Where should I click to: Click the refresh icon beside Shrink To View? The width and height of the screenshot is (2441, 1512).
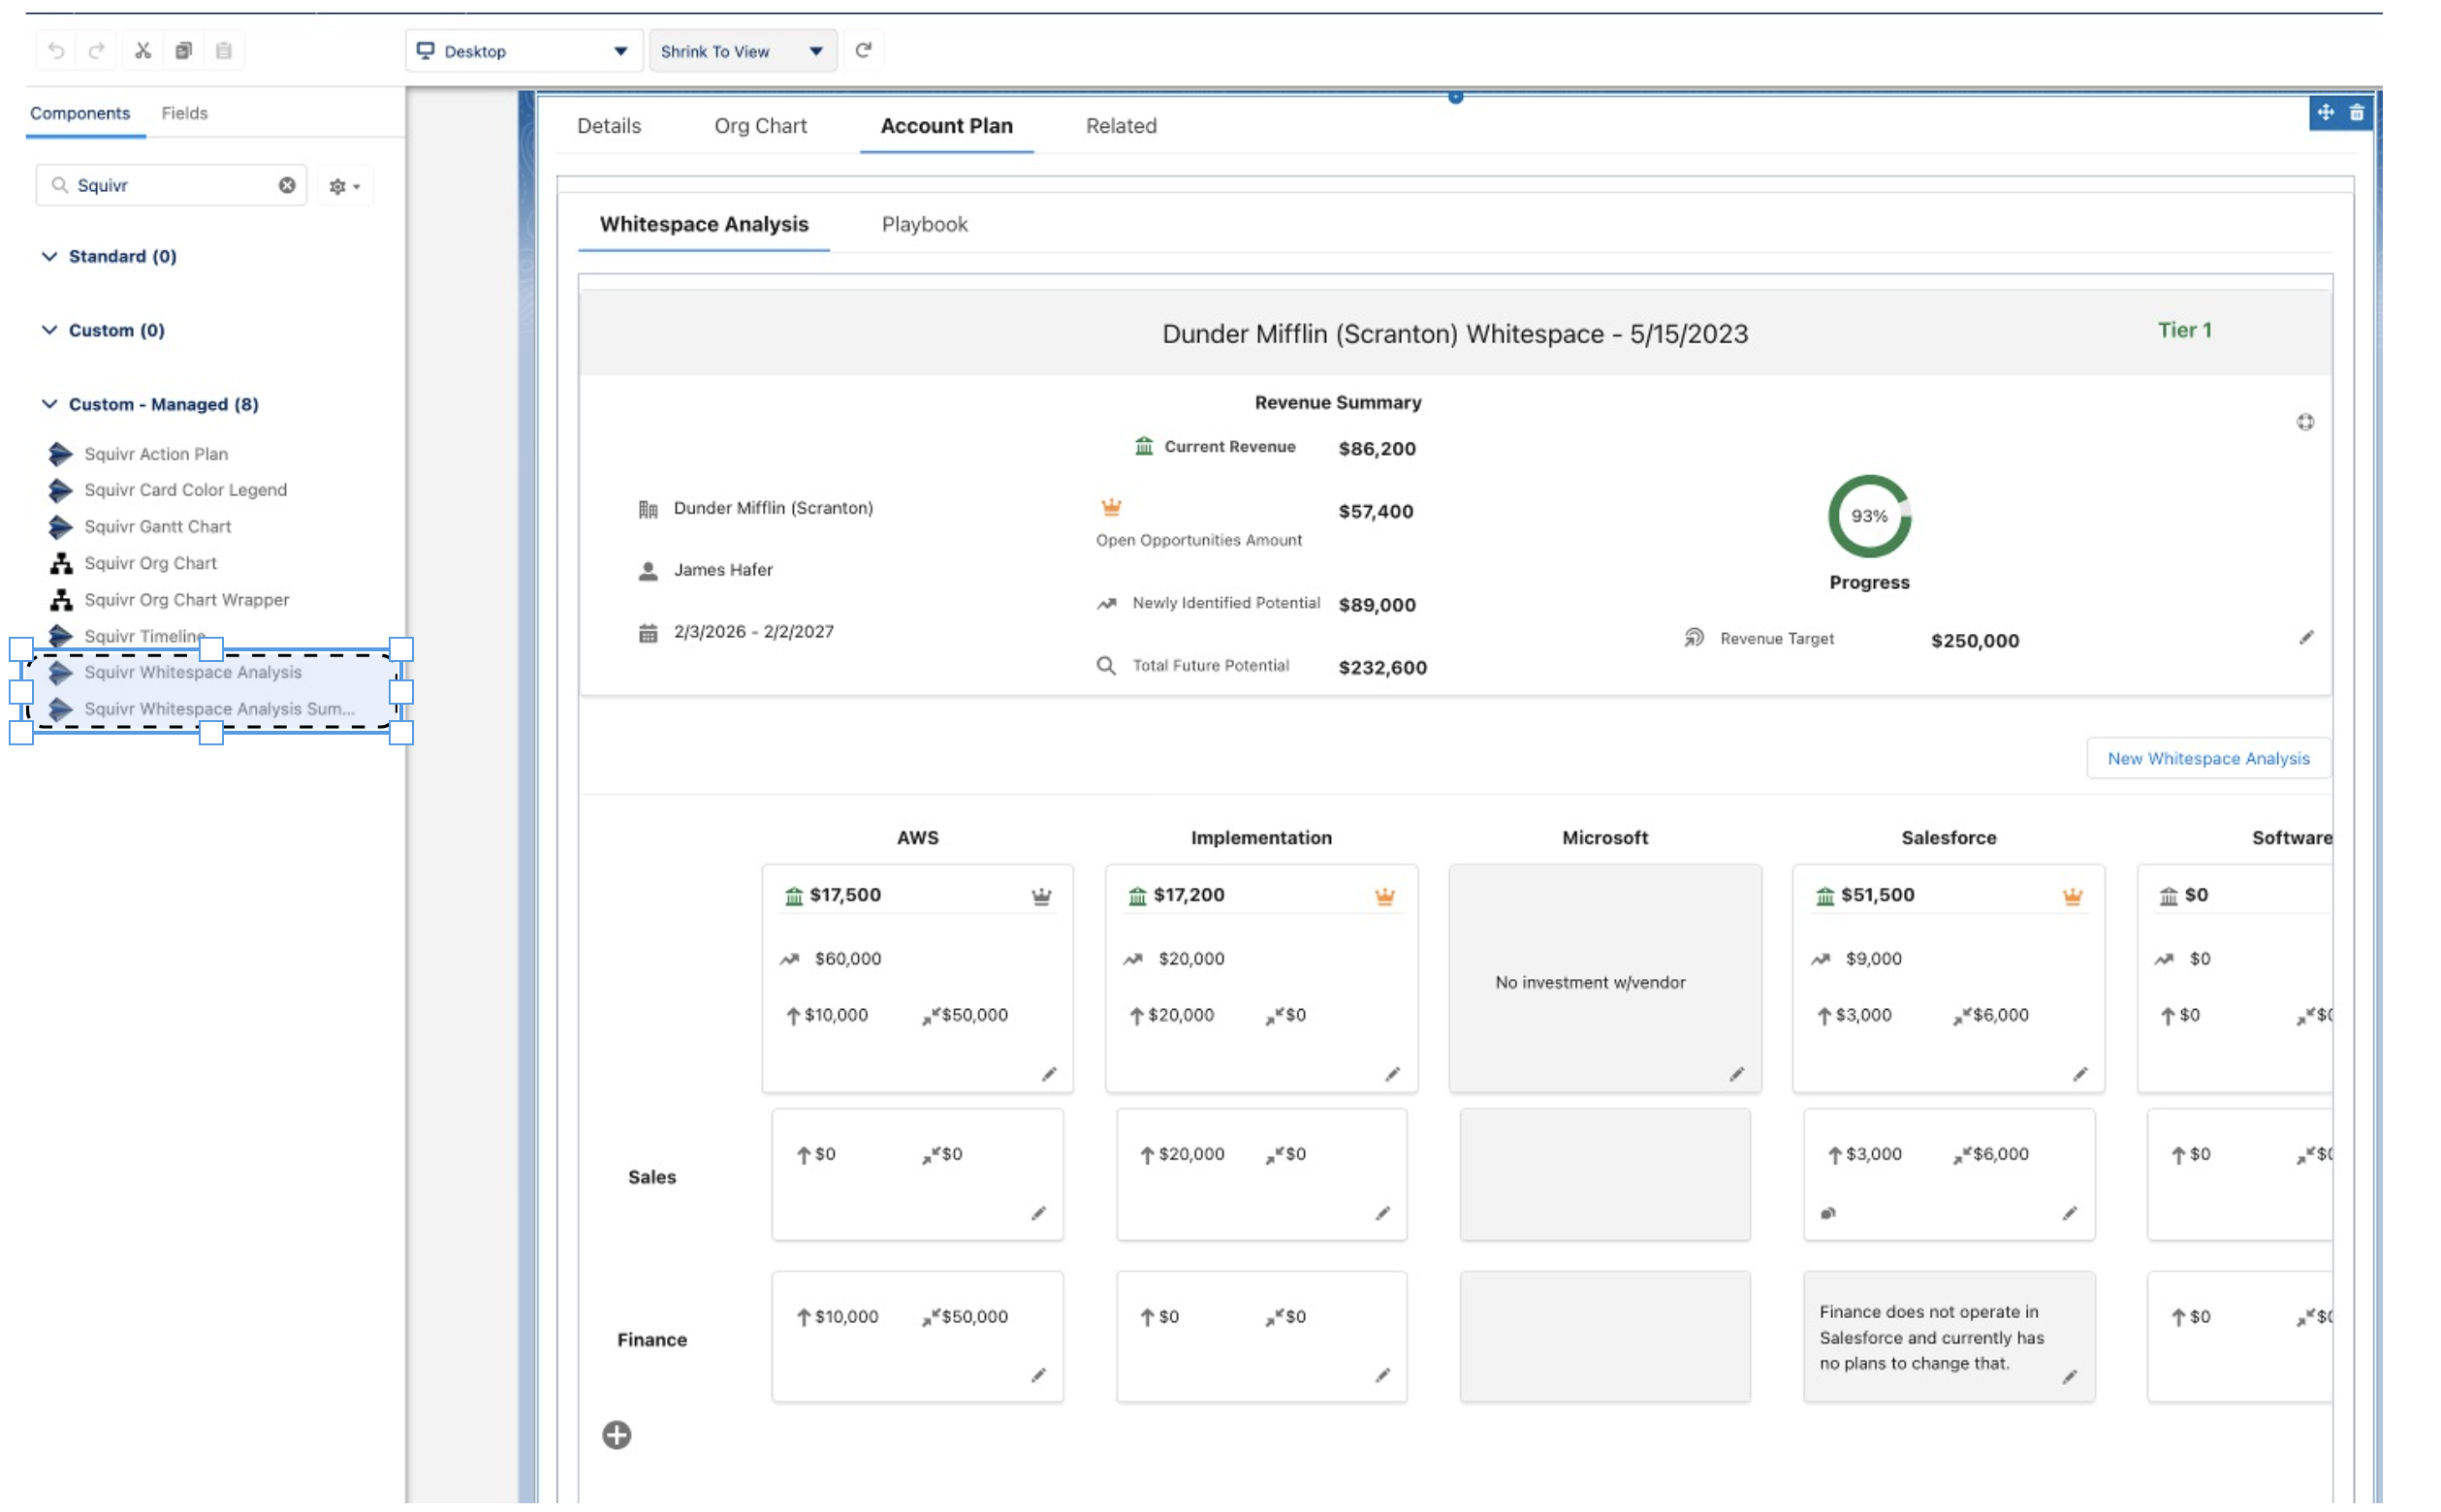[863, 50]
